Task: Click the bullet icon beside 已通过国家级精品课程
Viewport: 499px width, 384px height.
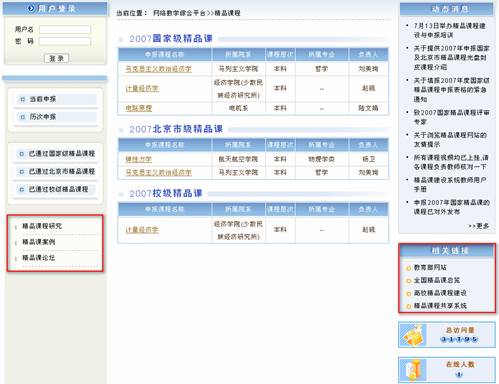Action: click(22, 154)
